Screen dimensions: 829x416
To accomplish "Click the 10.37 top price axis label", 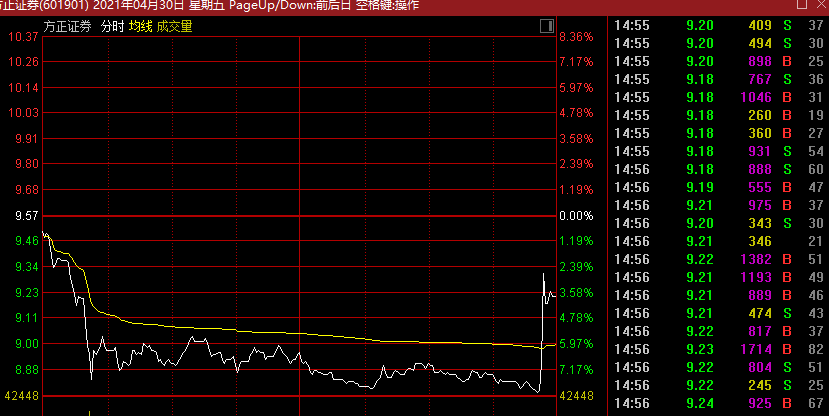I will 24,37.
